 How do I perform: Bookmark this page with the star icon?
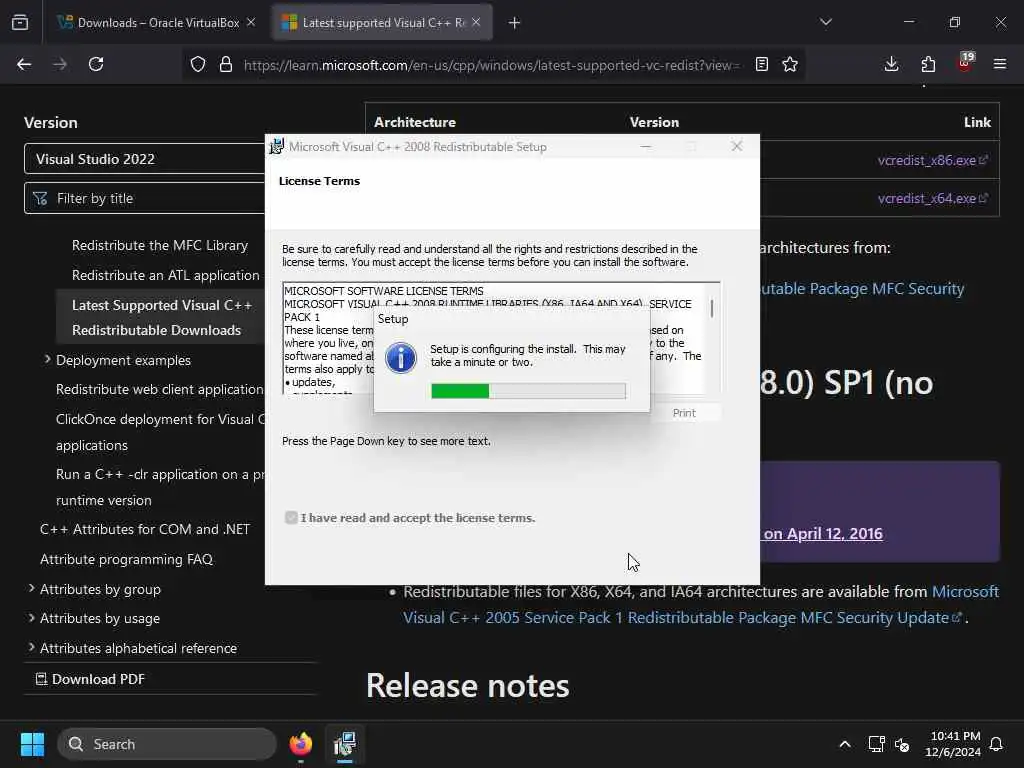tap(790, 64)
